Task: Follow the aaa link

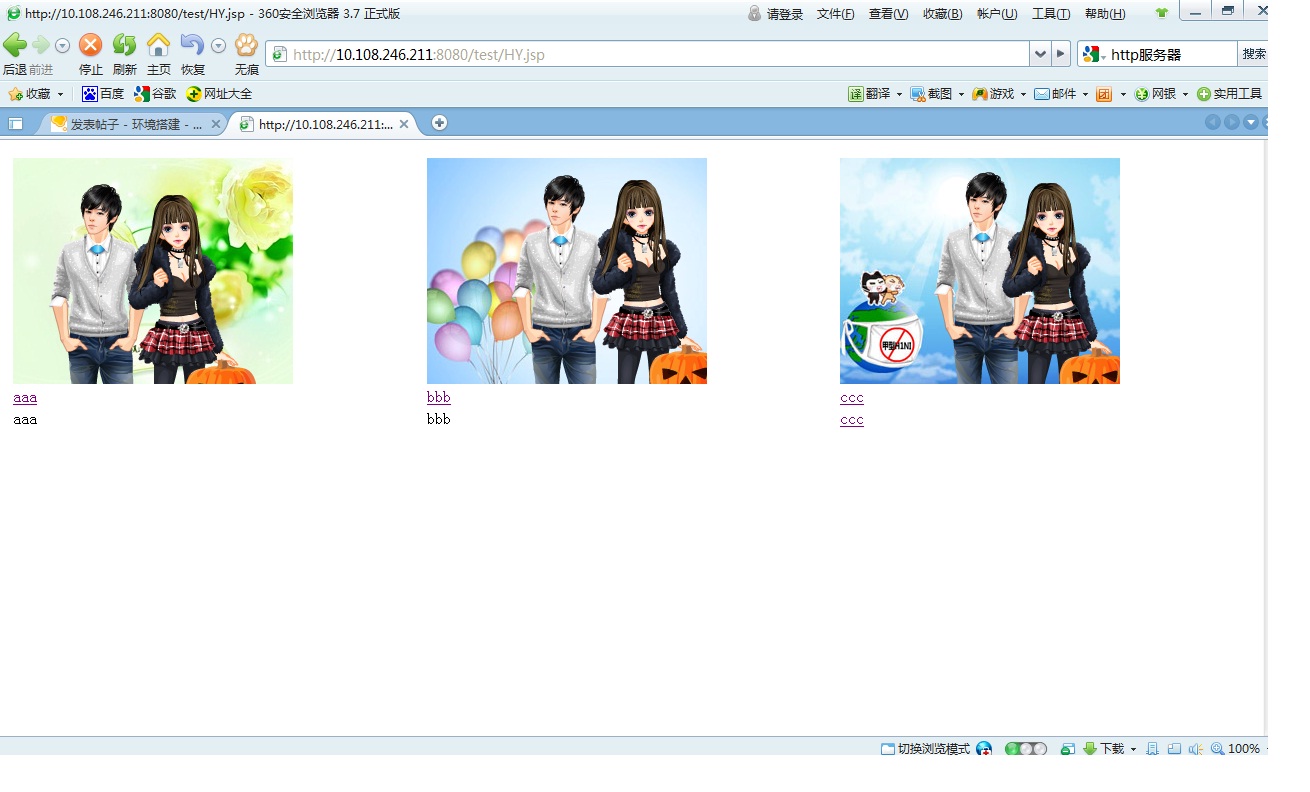Action: coord(25,398)
